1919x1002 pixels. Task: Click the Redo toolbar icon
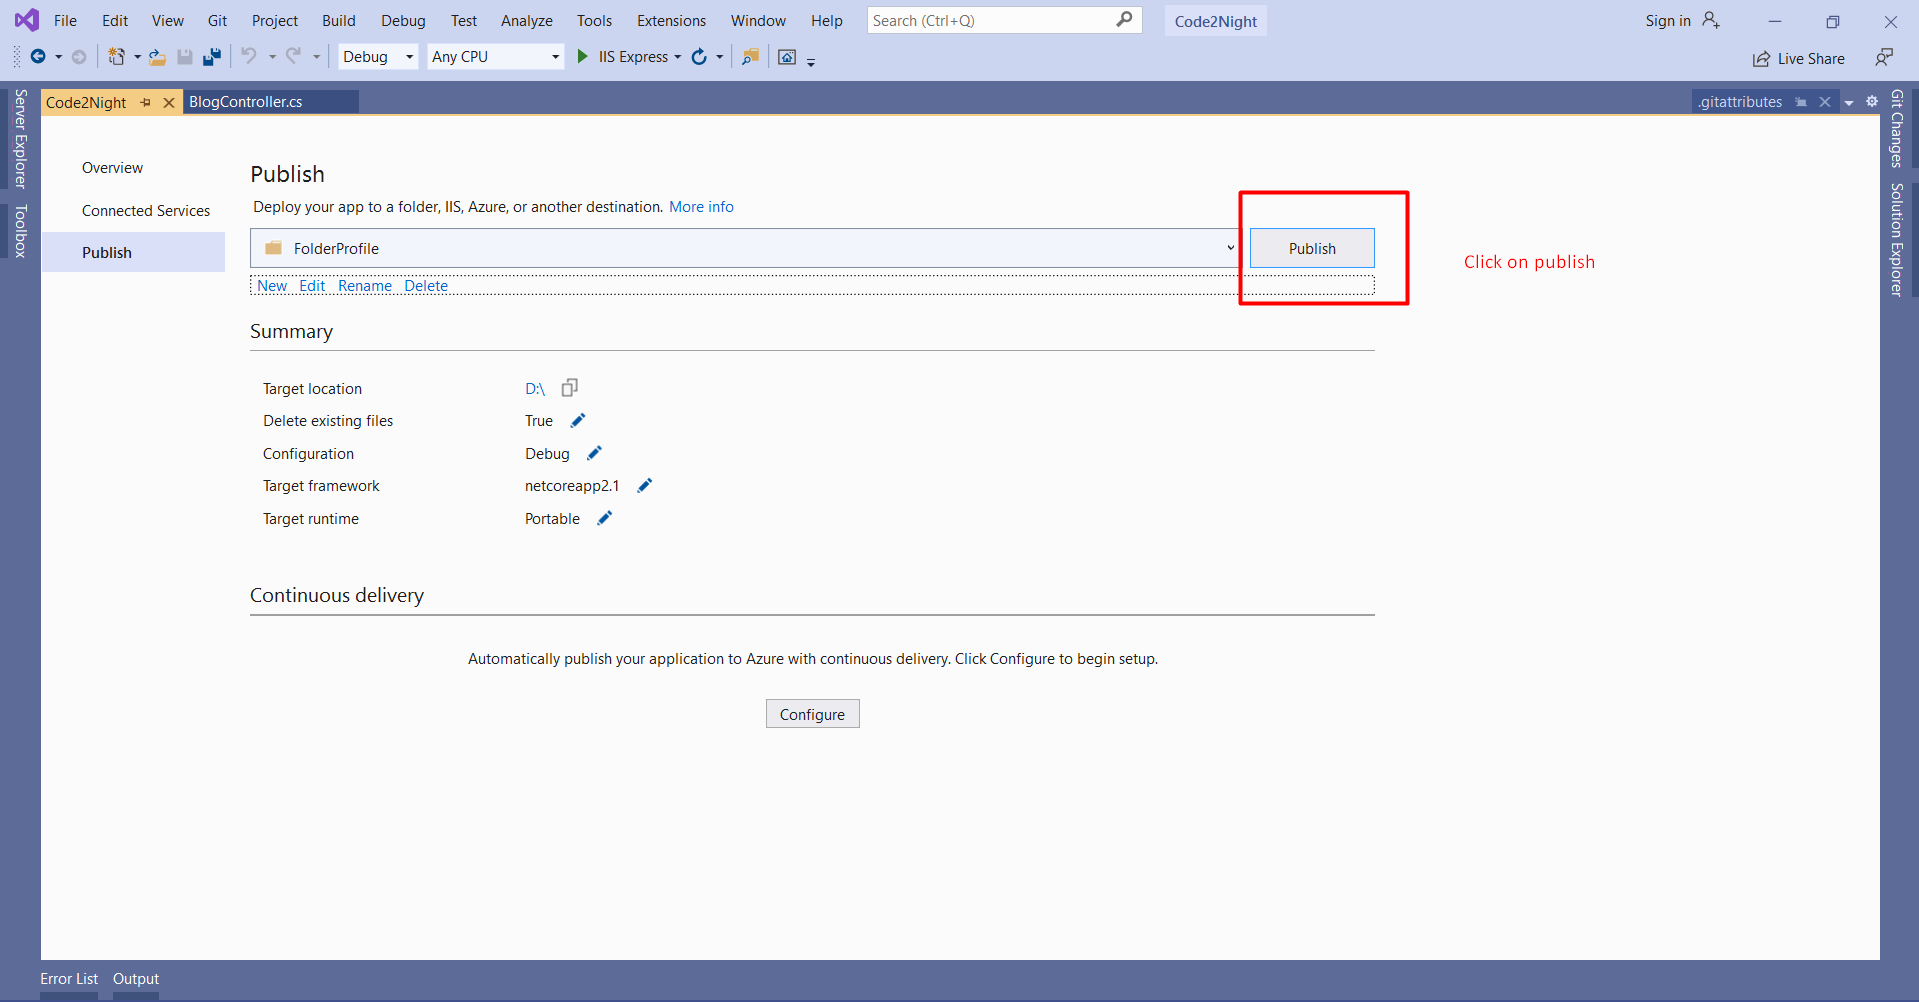293,56
